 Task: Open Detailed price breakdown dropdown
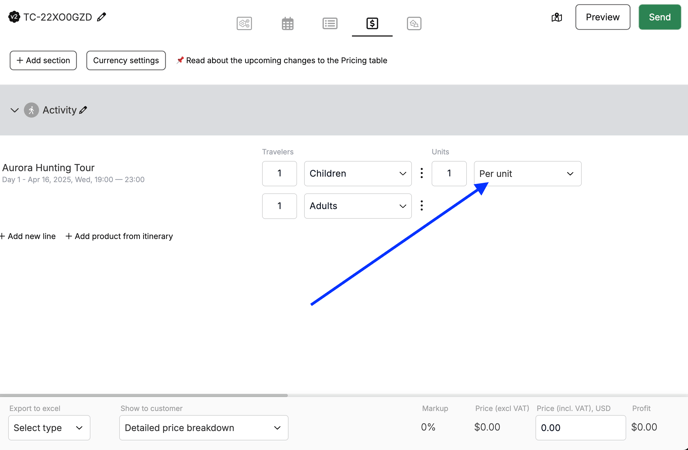coord(203,428)
